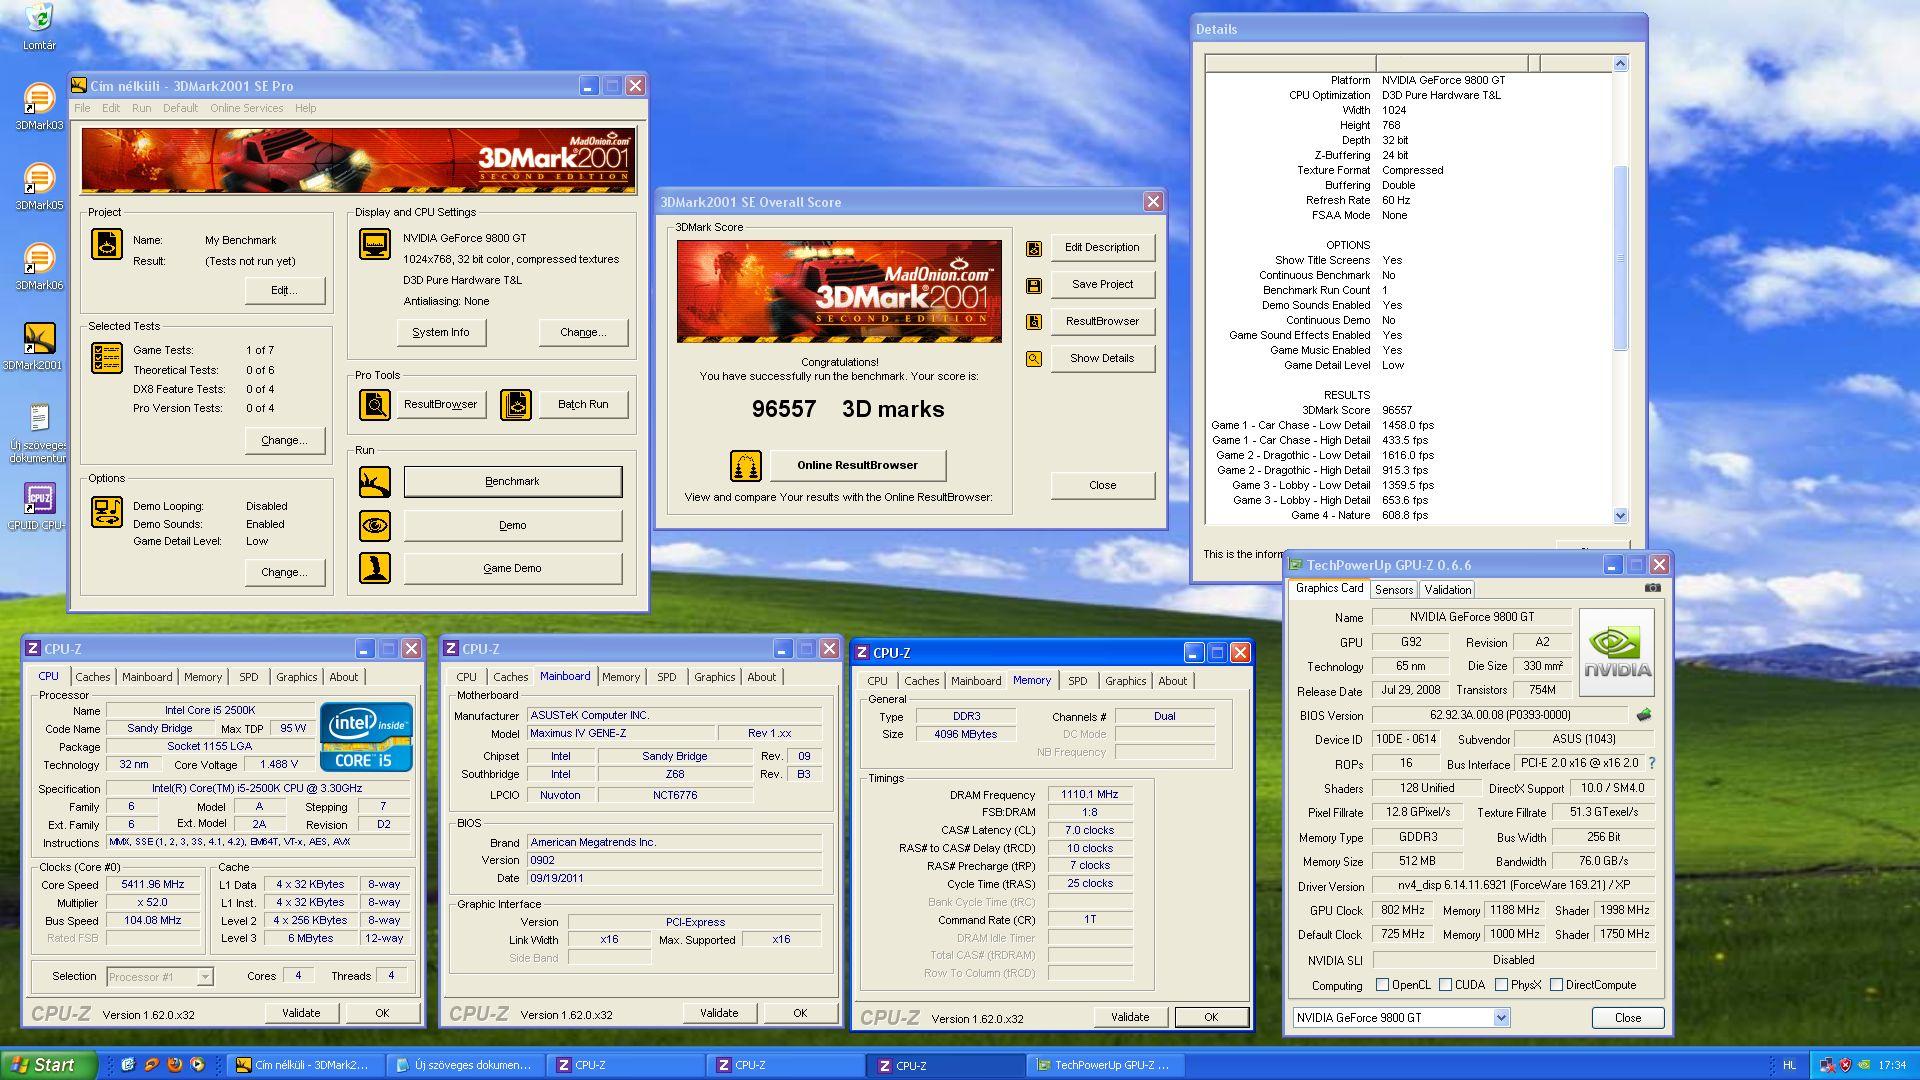Screen dimensions: 1920x1080
Task: Open the Help menu in 3DMark2001
Action: (305, 108)
